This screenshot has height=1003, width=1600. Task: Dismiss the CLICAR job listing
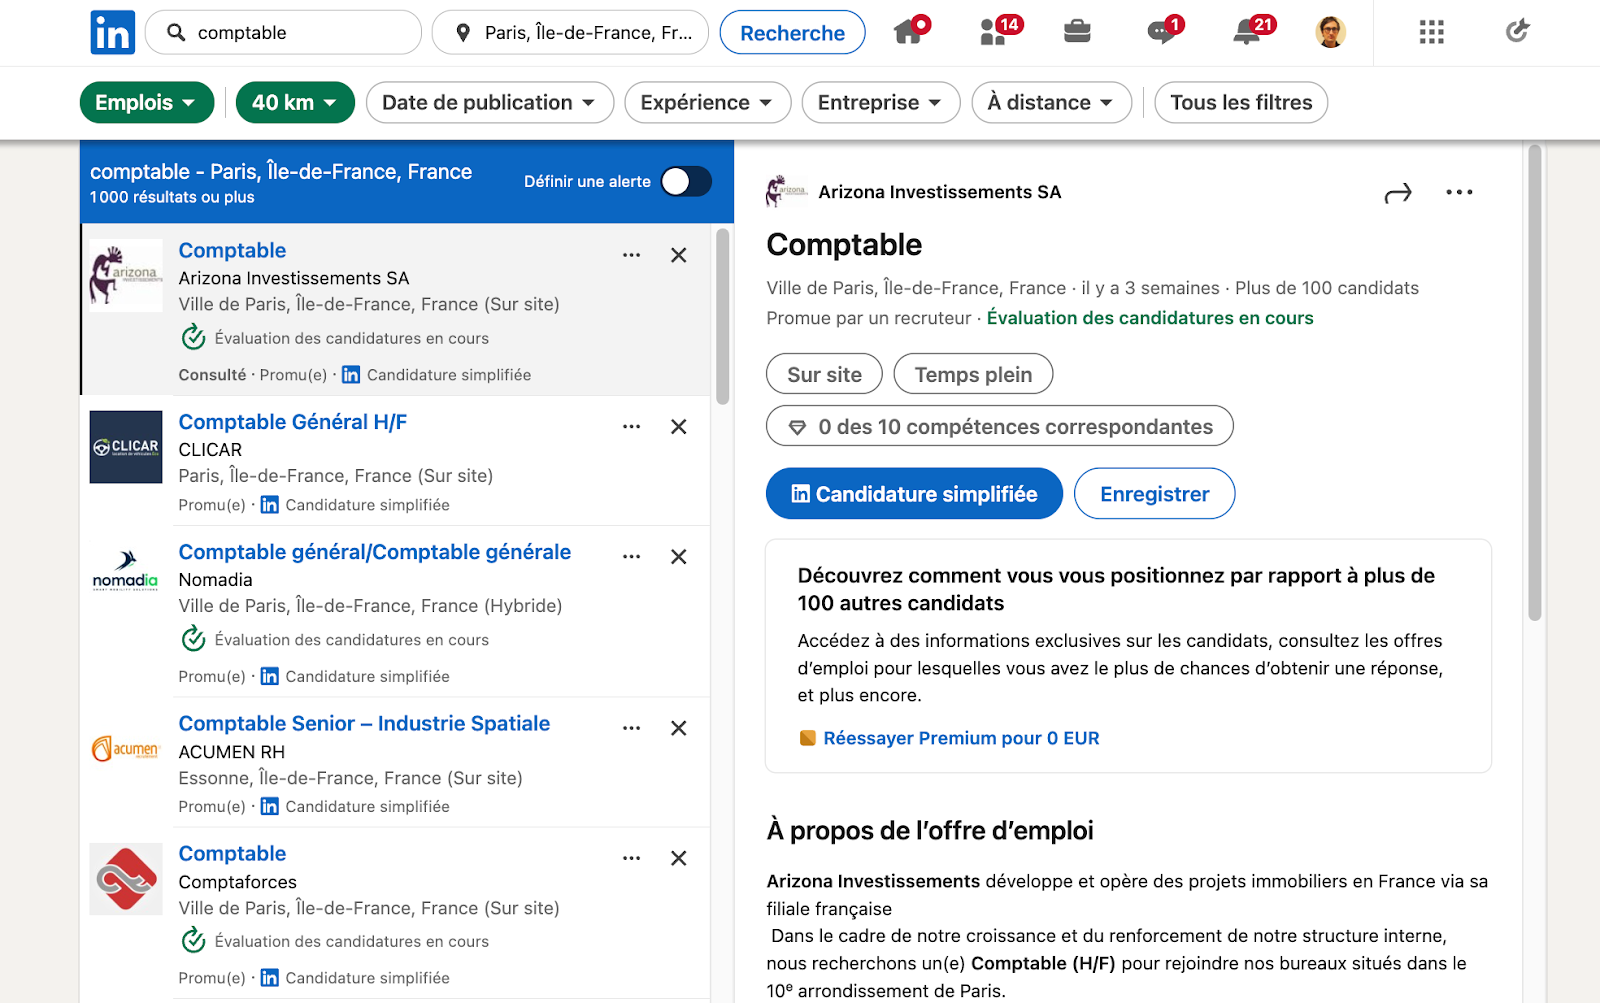[x=678, y=427]
